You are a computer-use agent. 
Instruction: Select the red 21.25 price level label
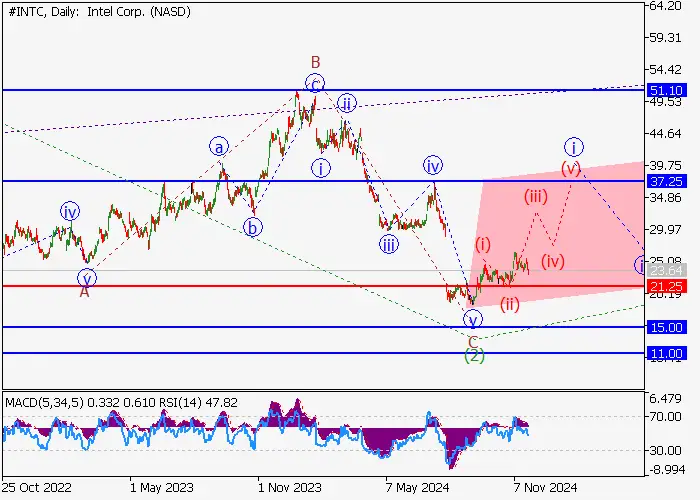click(667, 287)
